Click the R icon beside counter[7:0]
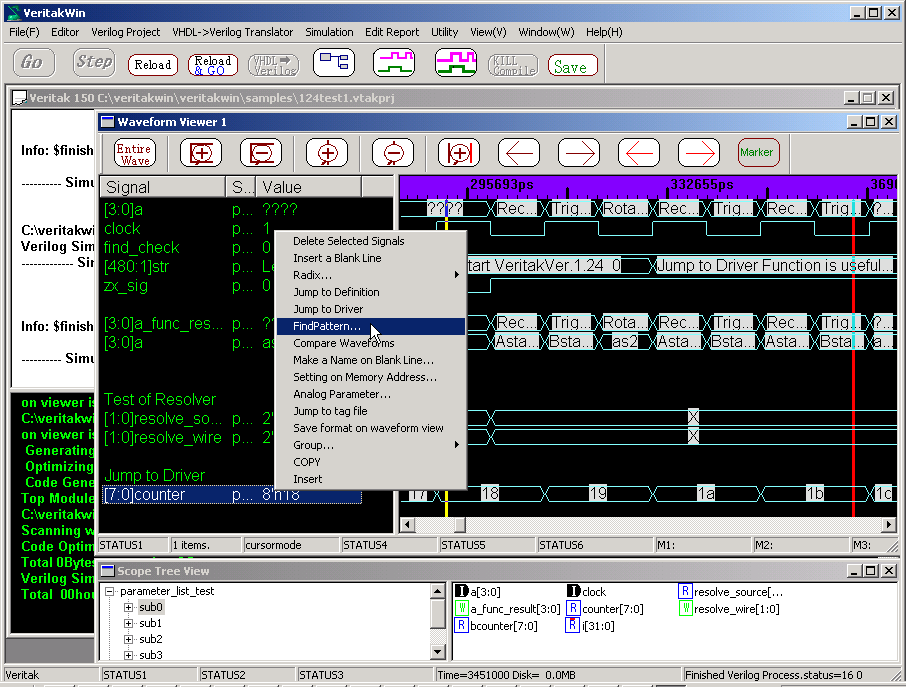This screenshot has width=906, height=687. [573, 608]
